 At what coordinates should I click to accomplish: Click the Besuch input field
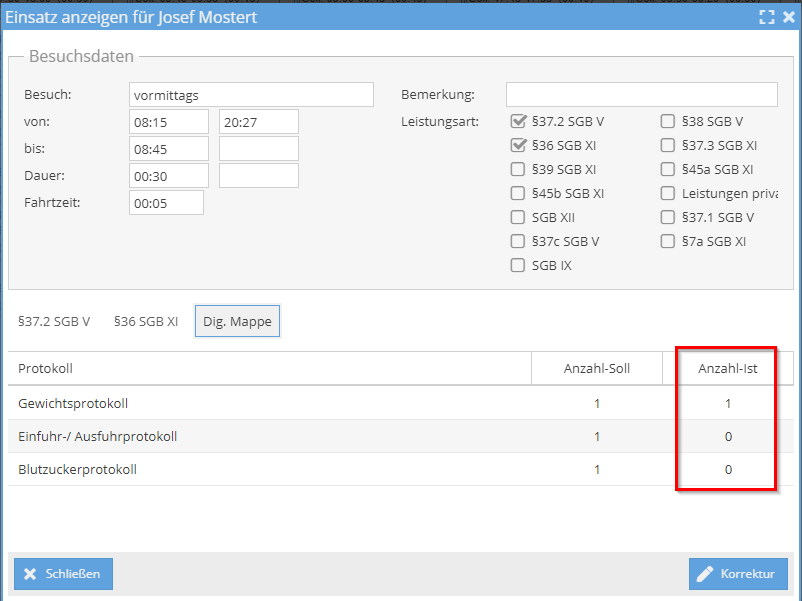(251, 95)
